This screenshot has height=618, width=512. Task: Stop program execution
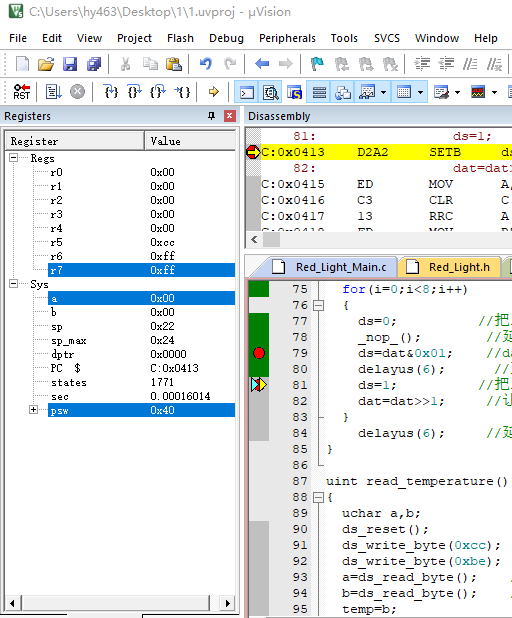pos(77,92)
